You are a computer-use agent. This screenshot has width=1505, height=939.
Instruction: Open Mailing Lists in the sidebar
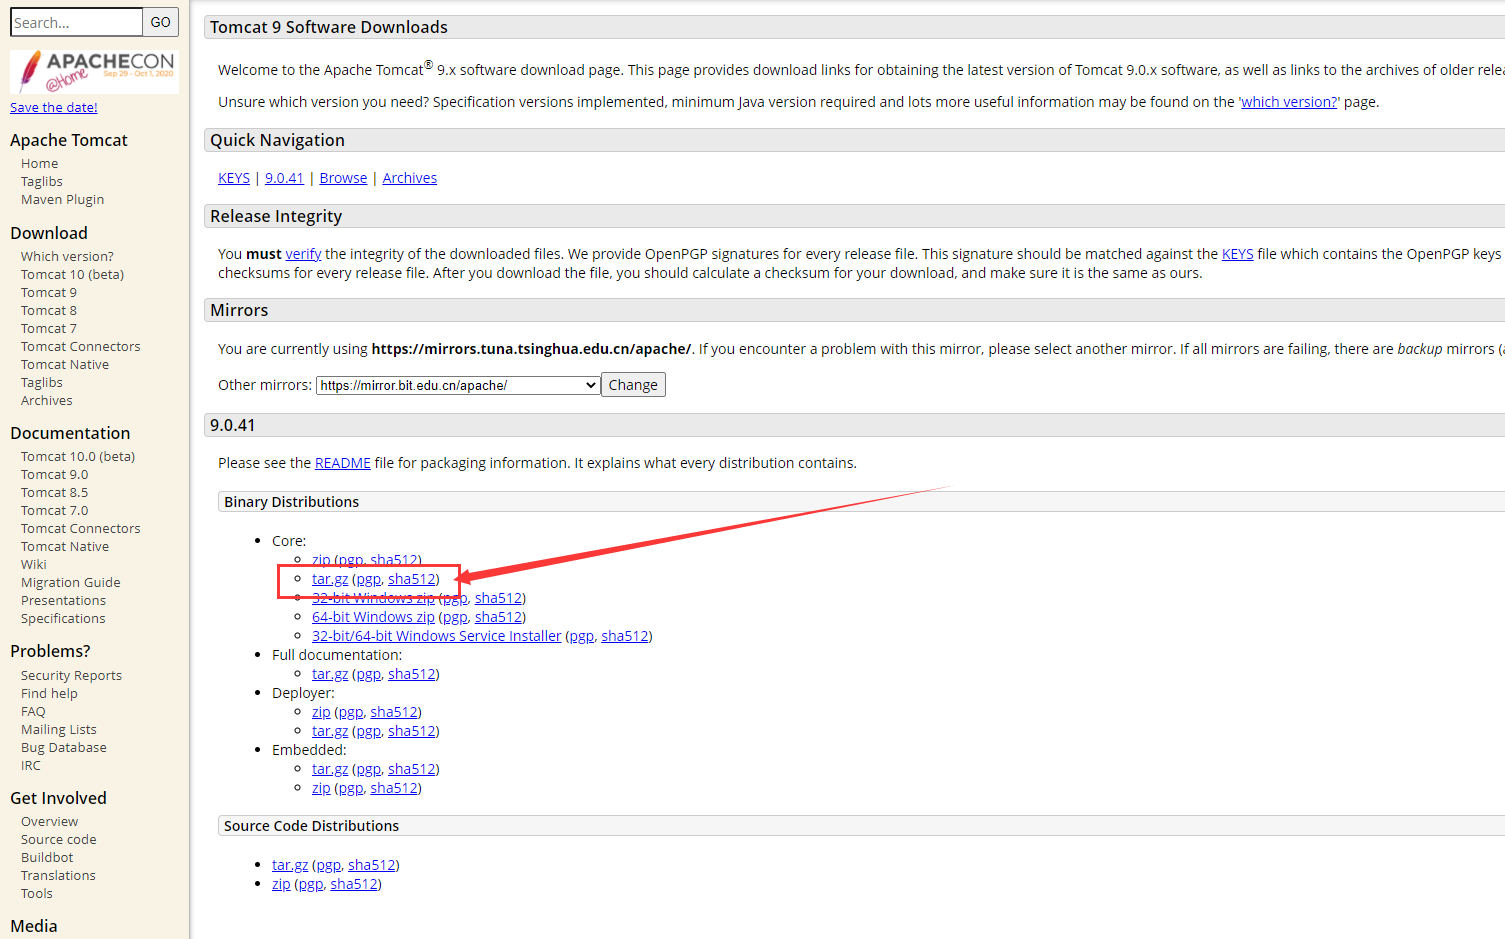click(x=58, y=729)
